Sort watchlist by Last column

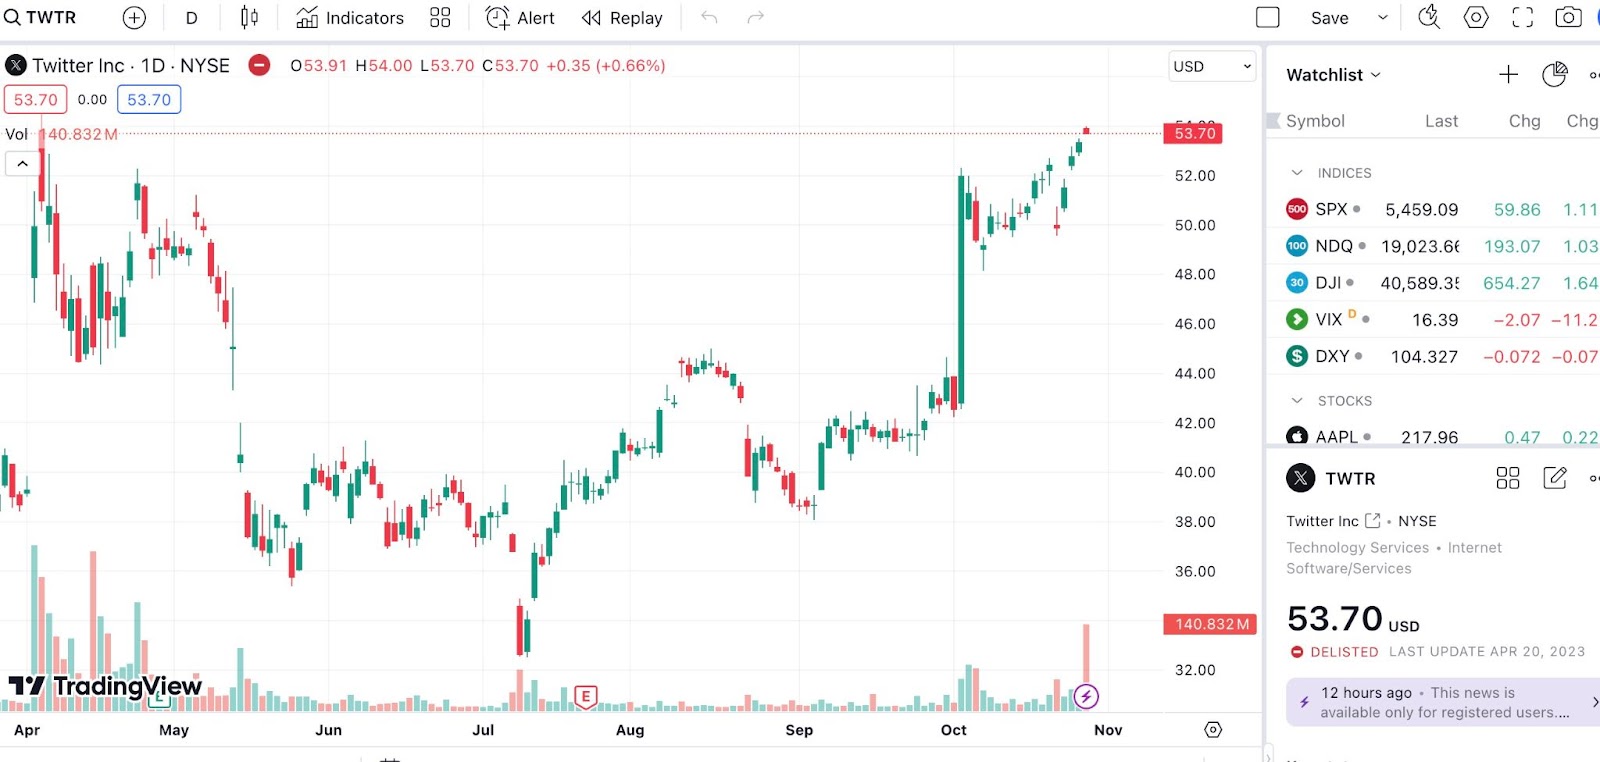pos(1441,121)
